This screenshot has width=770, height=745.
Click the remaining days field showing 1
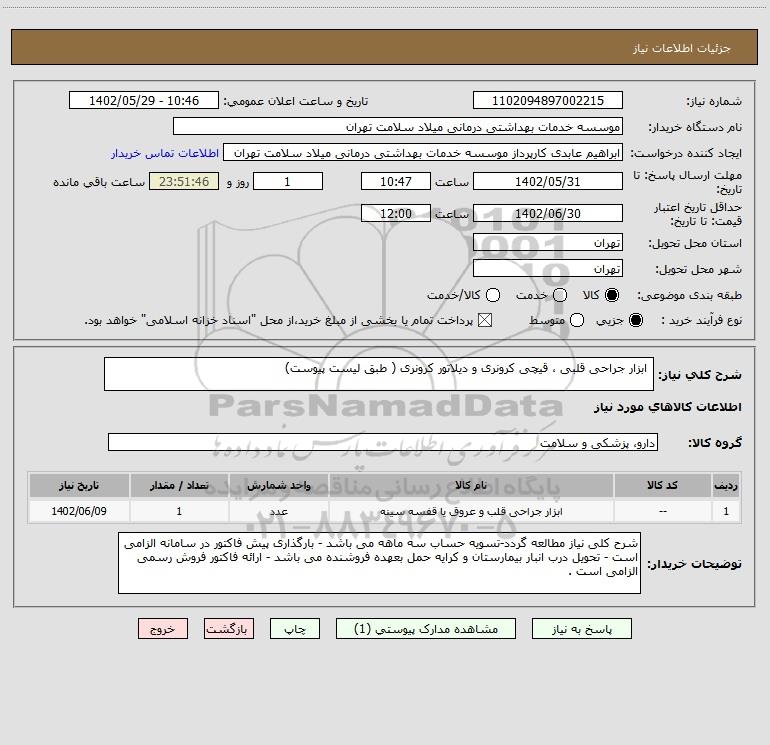coord(288,181)
